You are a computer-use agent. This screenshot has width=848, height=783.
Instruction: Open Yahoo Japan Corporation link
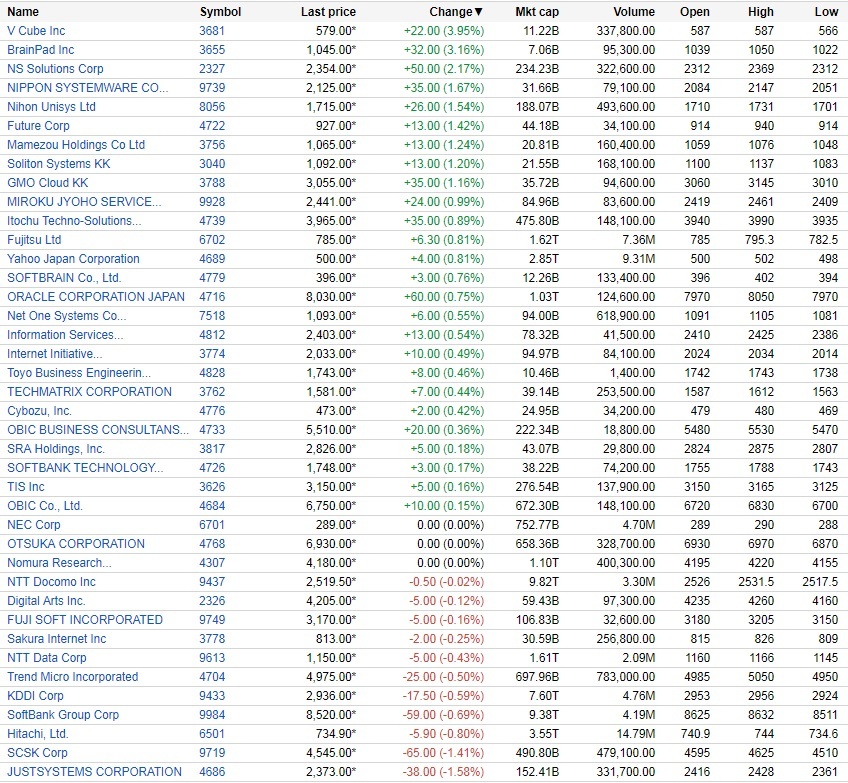point(73,258)
